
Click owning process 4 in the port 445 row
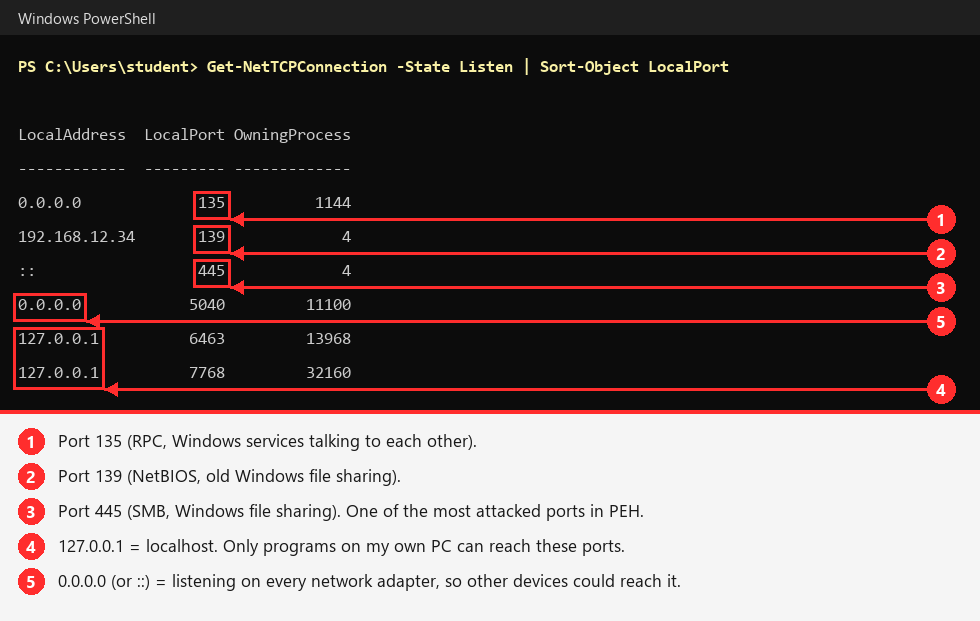(x=346, y=271)
